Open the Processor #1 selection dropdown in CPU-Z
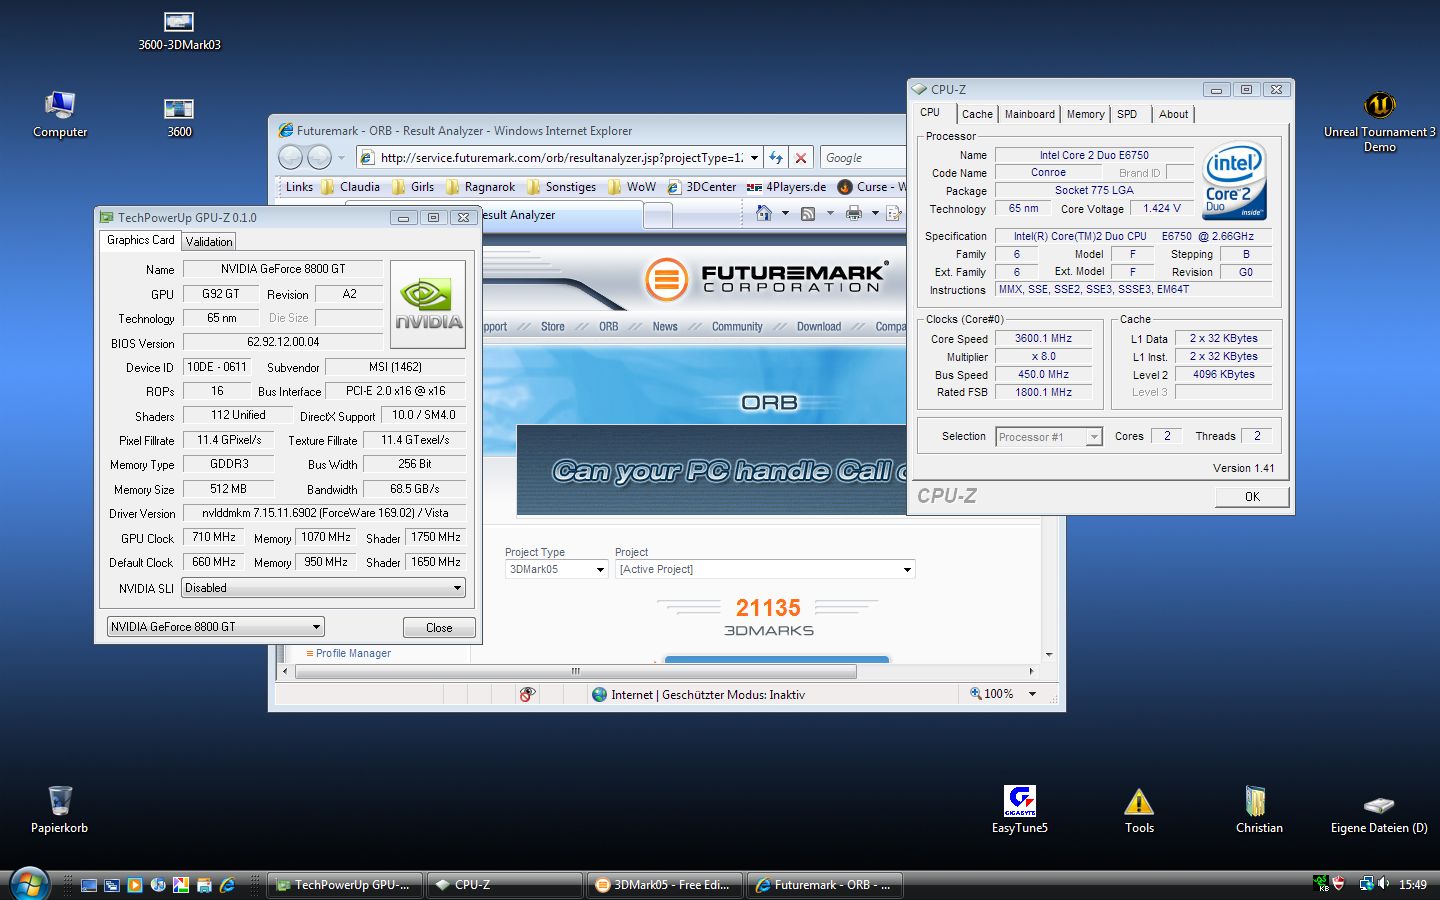The image size is (1440, 900). [1049, 437]
